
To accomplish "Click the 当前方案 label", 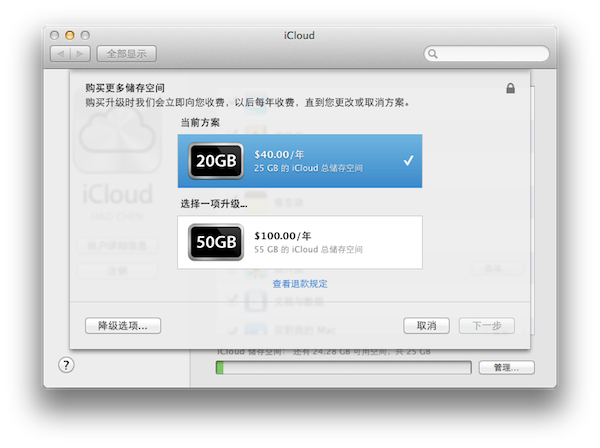I will (200, 123).
